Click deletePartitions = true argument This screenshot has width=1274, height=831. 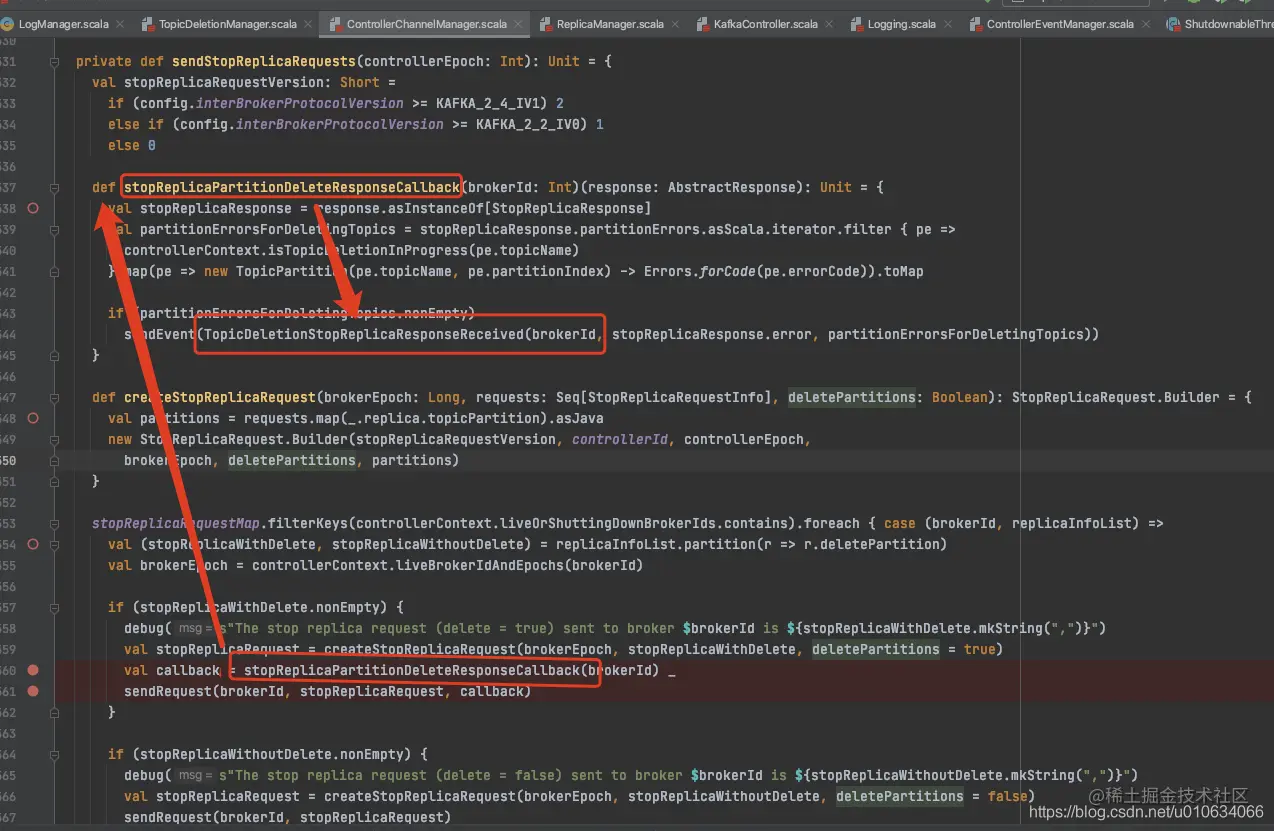(x=903, y=650)
